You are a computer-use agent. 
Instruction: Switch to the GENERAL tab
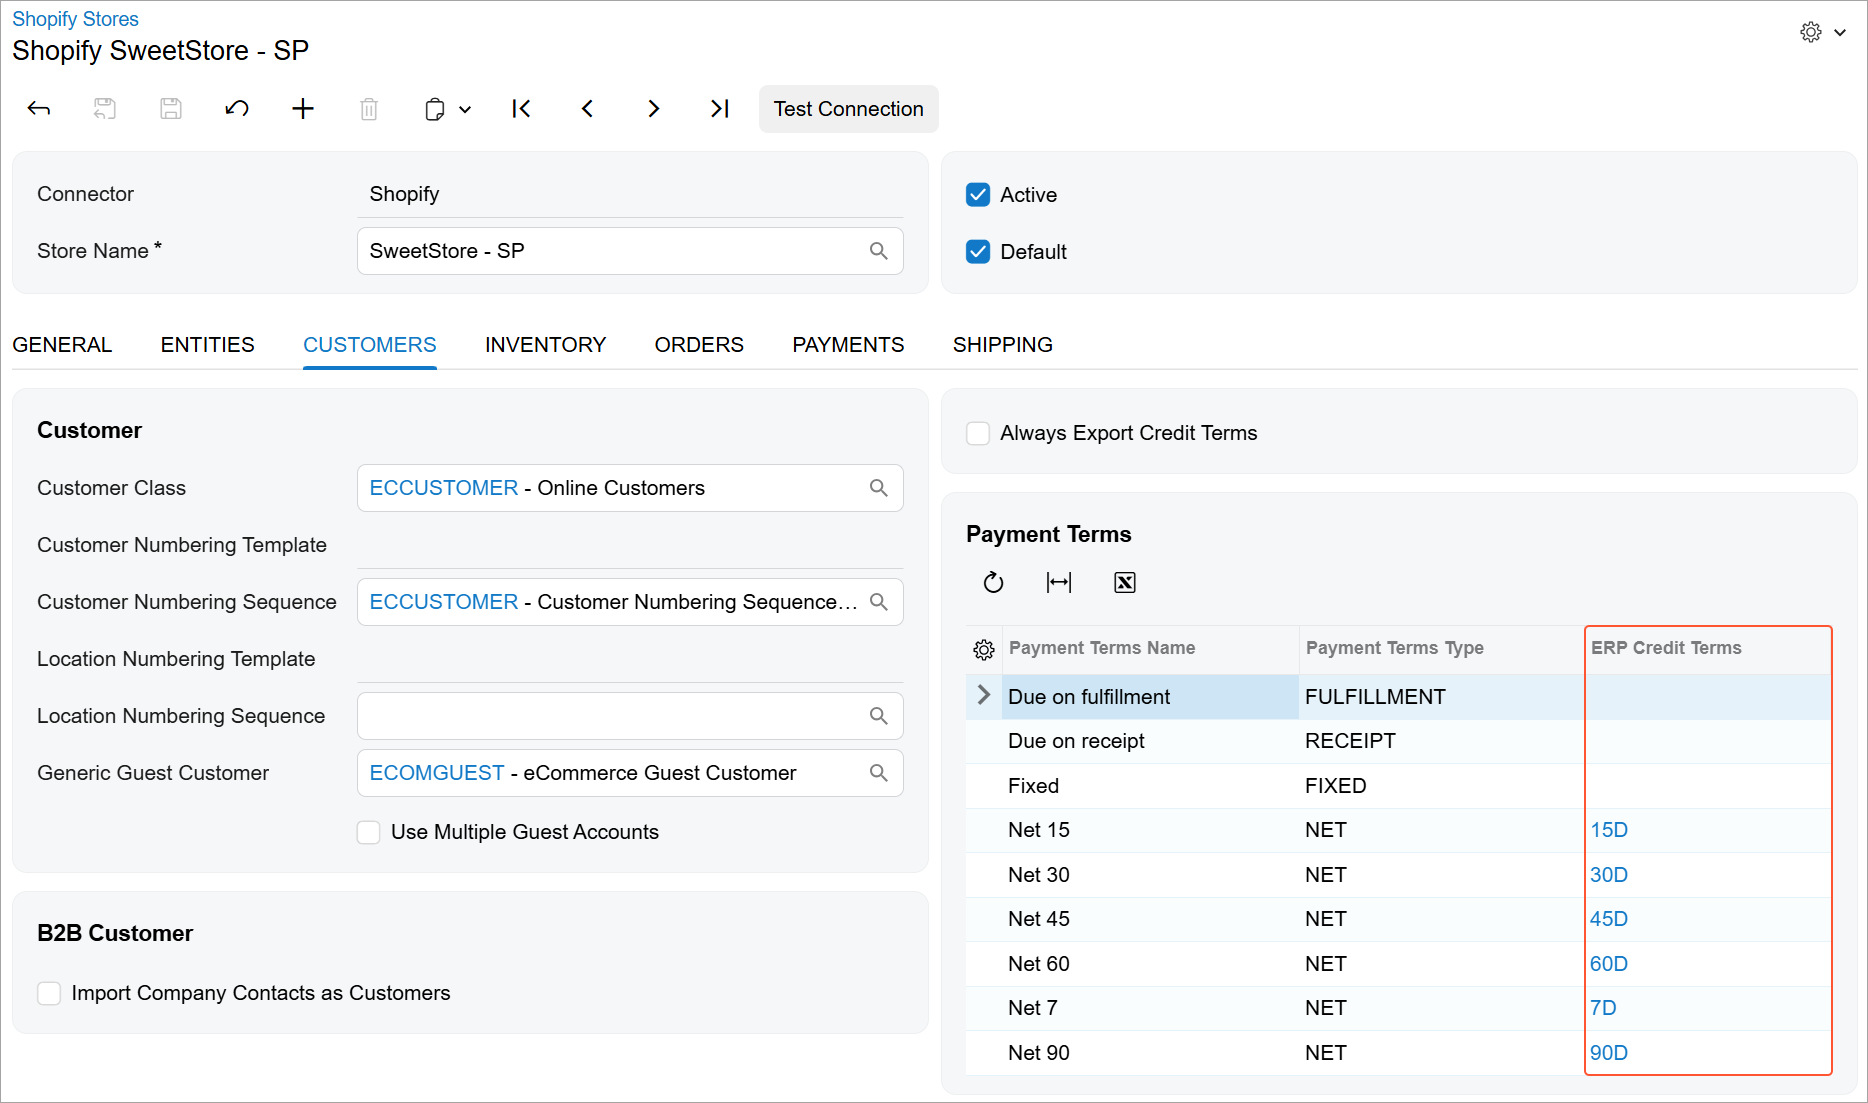coord(62,345)
